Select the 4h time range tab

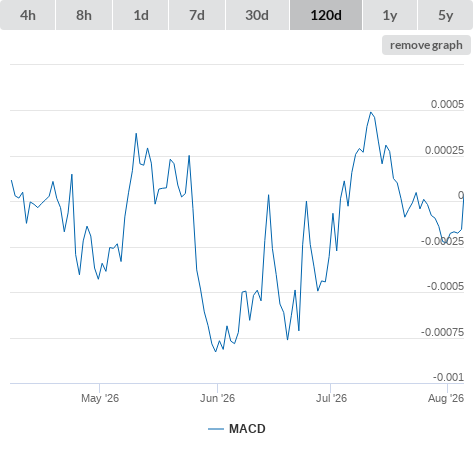(x=28, y=15)
